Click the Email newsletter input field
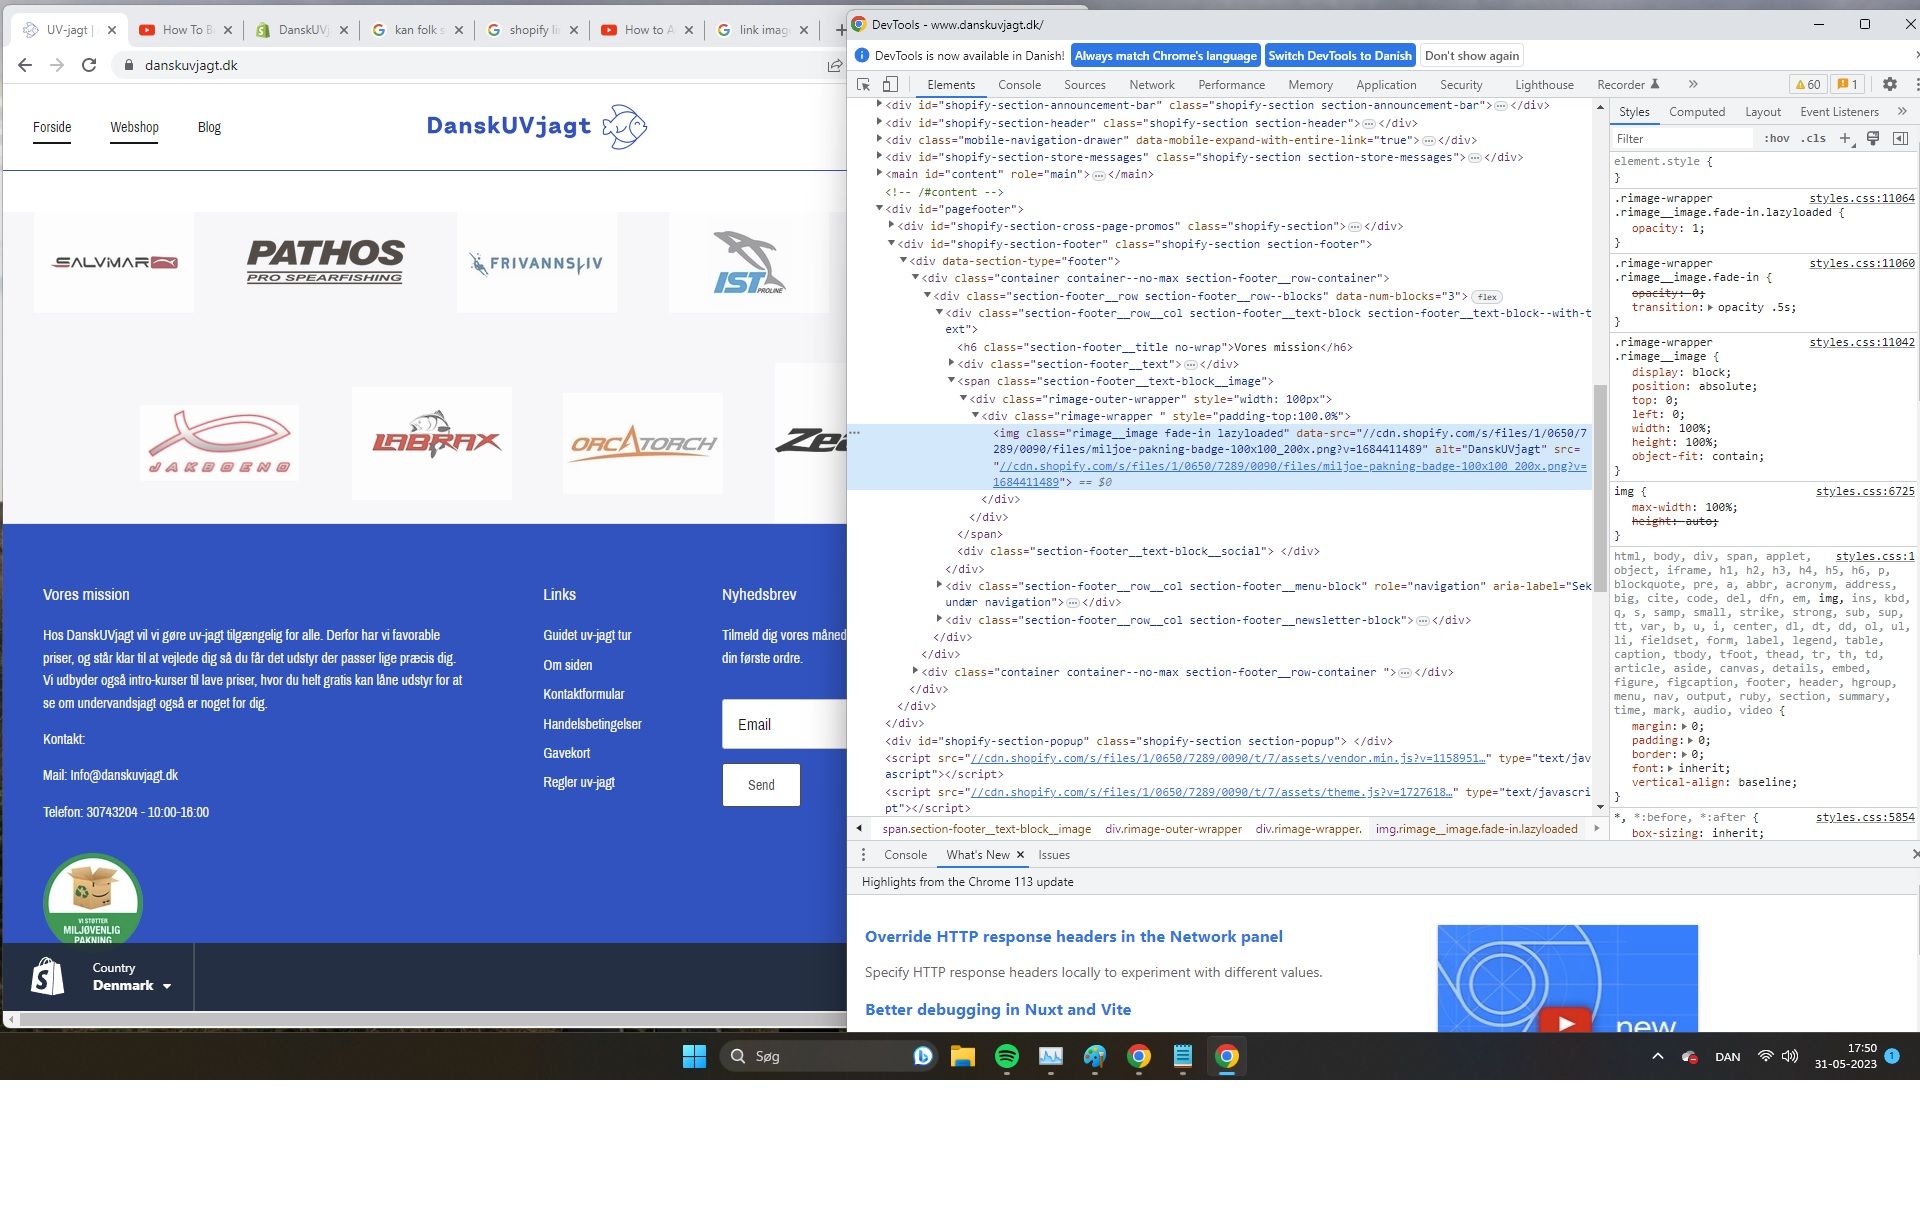Image resolution: width=1920 pixels, height=1208 pixels. pos(784,725)
